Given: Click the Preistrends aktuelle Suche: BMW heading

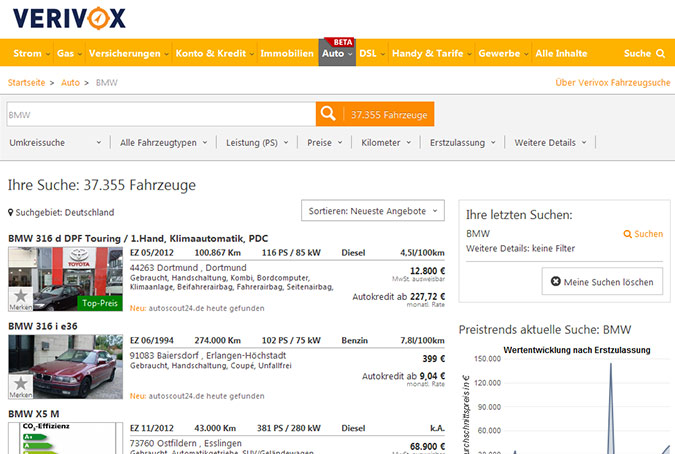Looking at the screenshot, I should tap(545, 330).
